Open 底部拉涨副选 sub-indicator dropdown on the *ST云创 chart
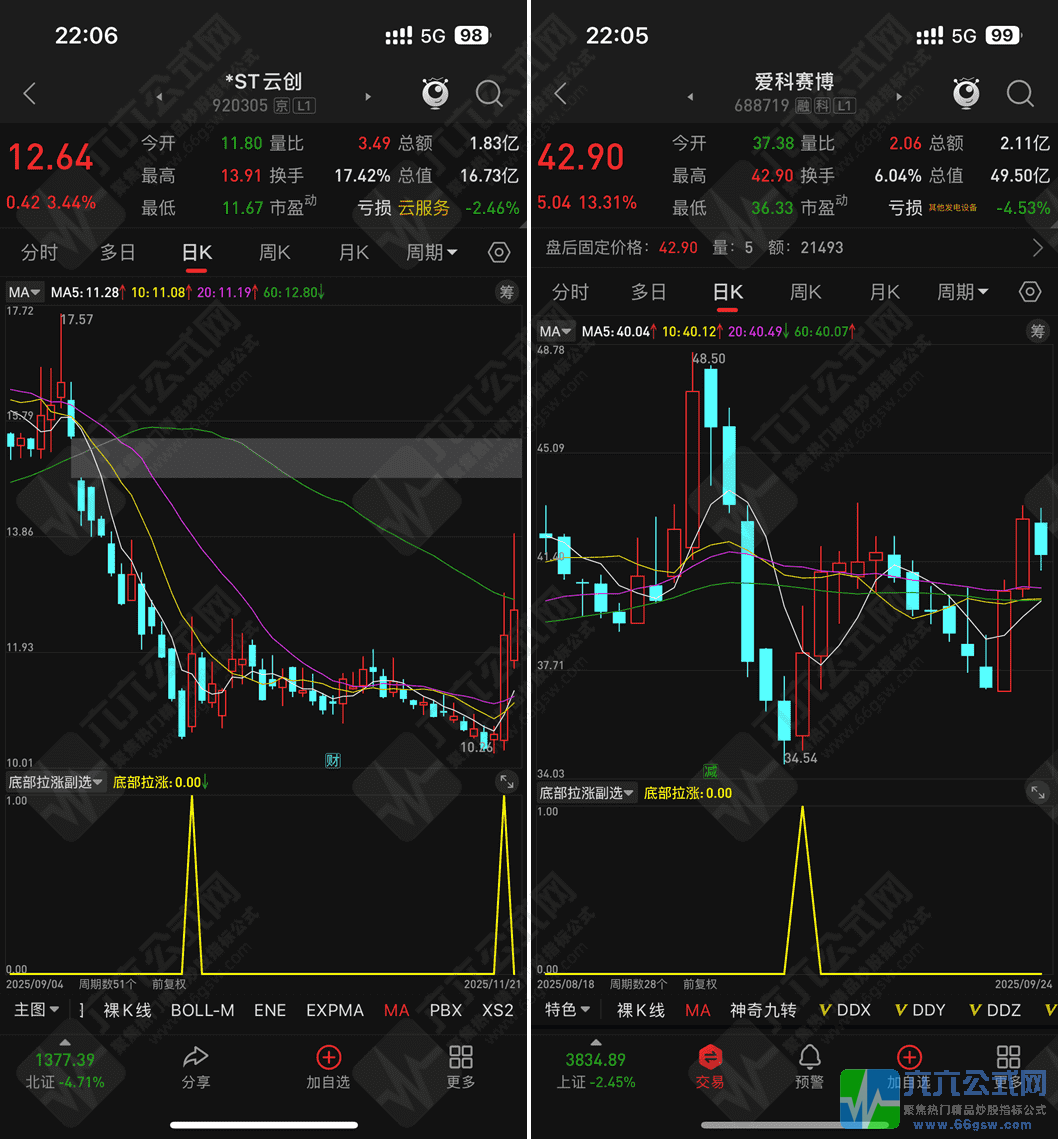 point(55,782)
